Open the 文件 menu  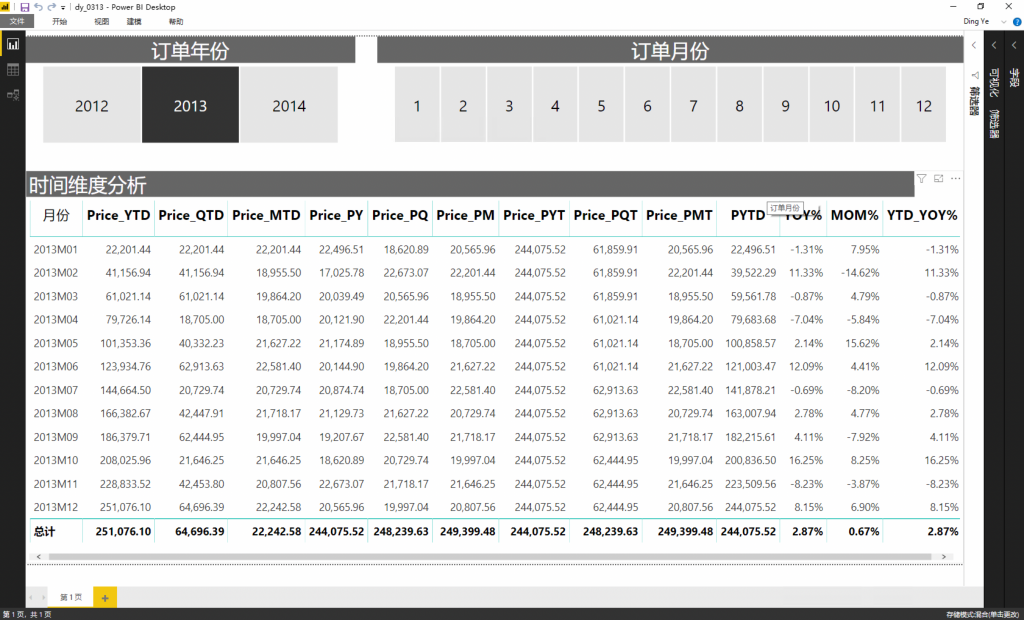click(16, 21)
